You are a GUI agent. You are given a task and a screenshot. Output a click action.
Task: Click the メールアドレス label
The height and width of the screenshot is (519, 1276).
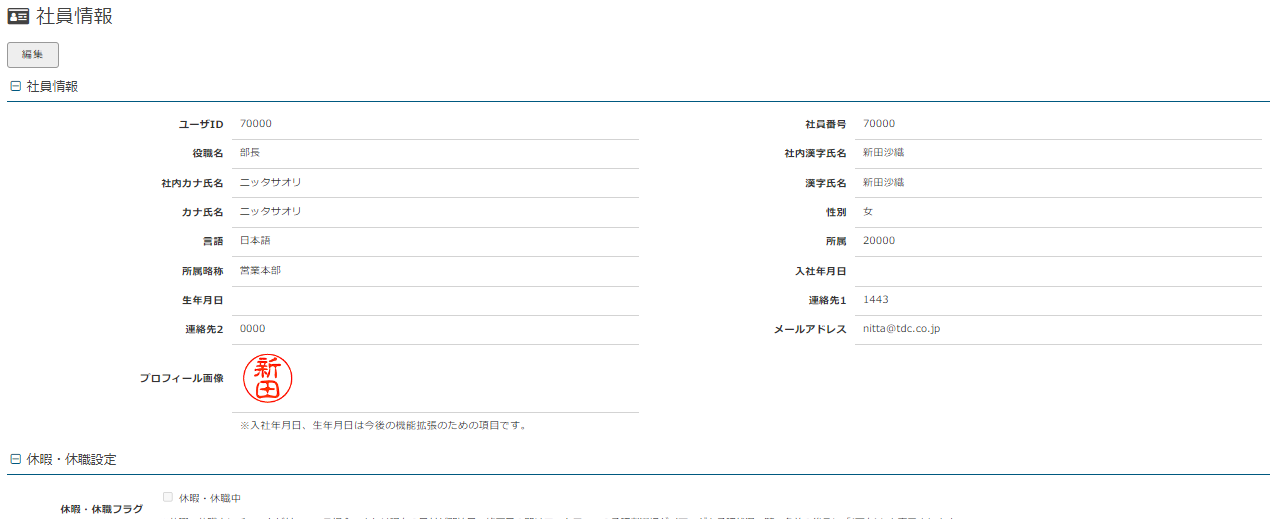tap(810, 329)
